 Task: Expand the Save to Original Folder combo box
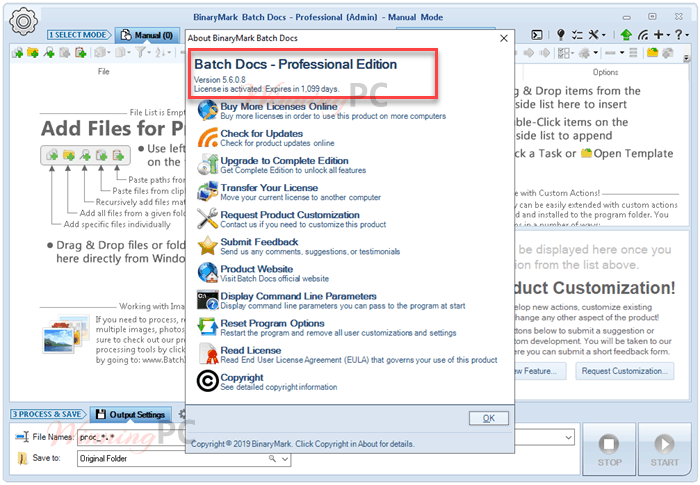(285, 459)
